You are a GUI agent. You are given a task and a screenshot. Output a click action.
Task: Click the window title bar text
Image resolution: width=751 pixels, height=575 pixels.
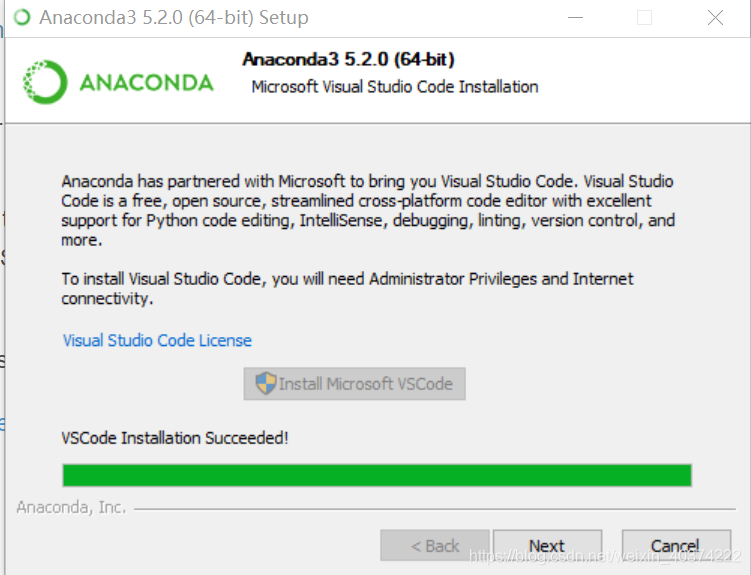tap(174, 18)
